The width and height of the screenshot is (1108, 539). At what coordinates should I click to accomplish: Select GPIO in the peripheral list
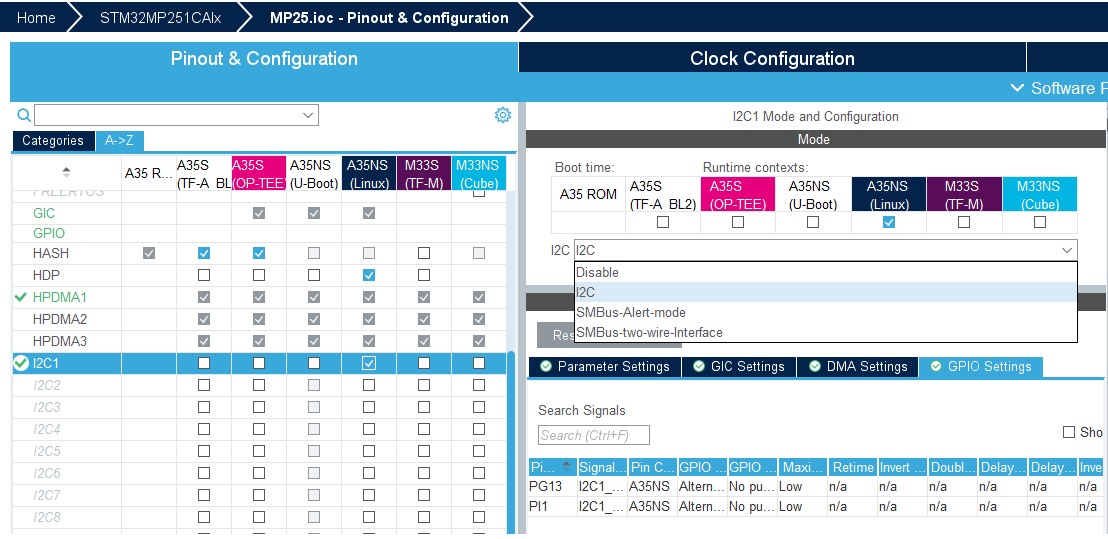pos(49,233)
